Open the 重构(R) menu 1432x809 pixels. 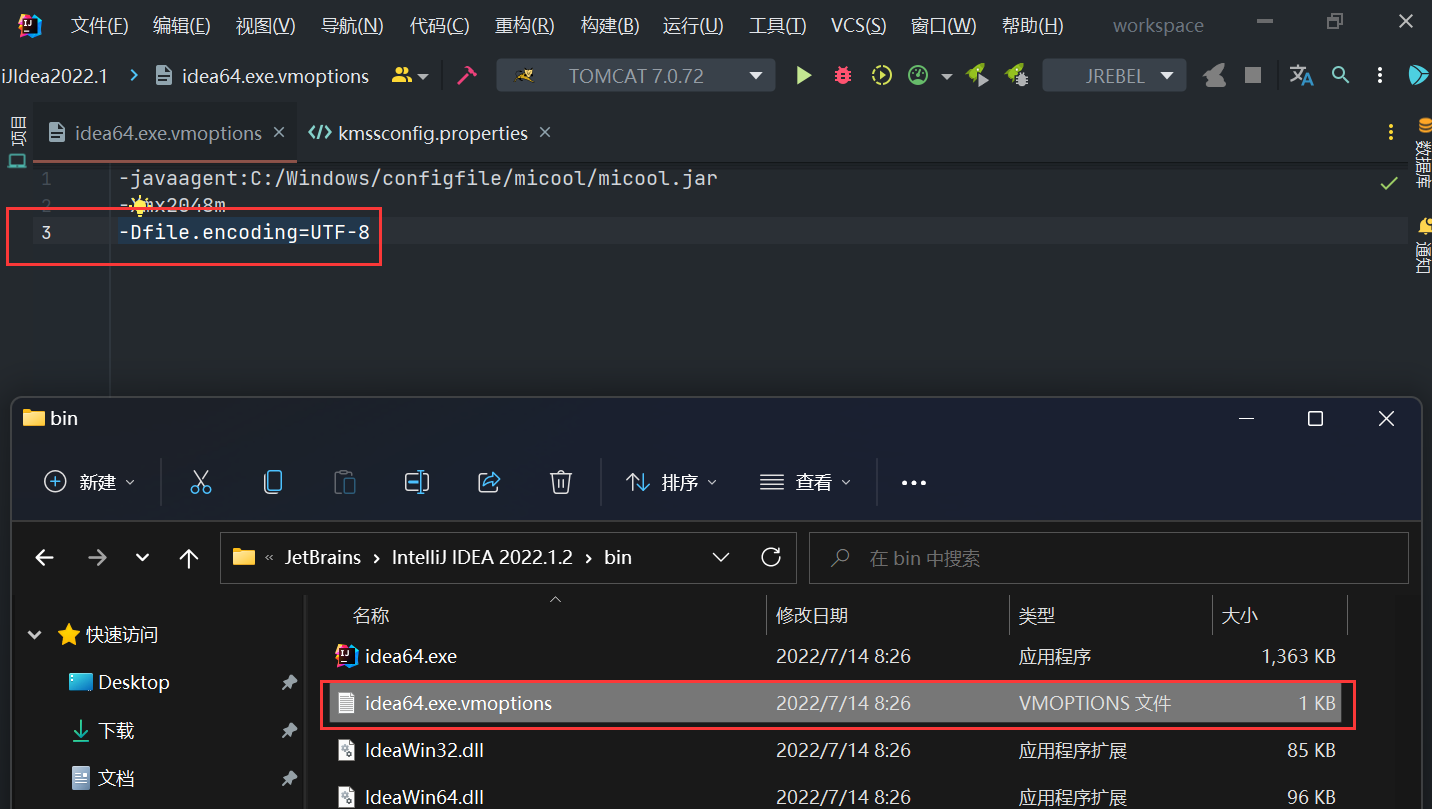(525, 26)
